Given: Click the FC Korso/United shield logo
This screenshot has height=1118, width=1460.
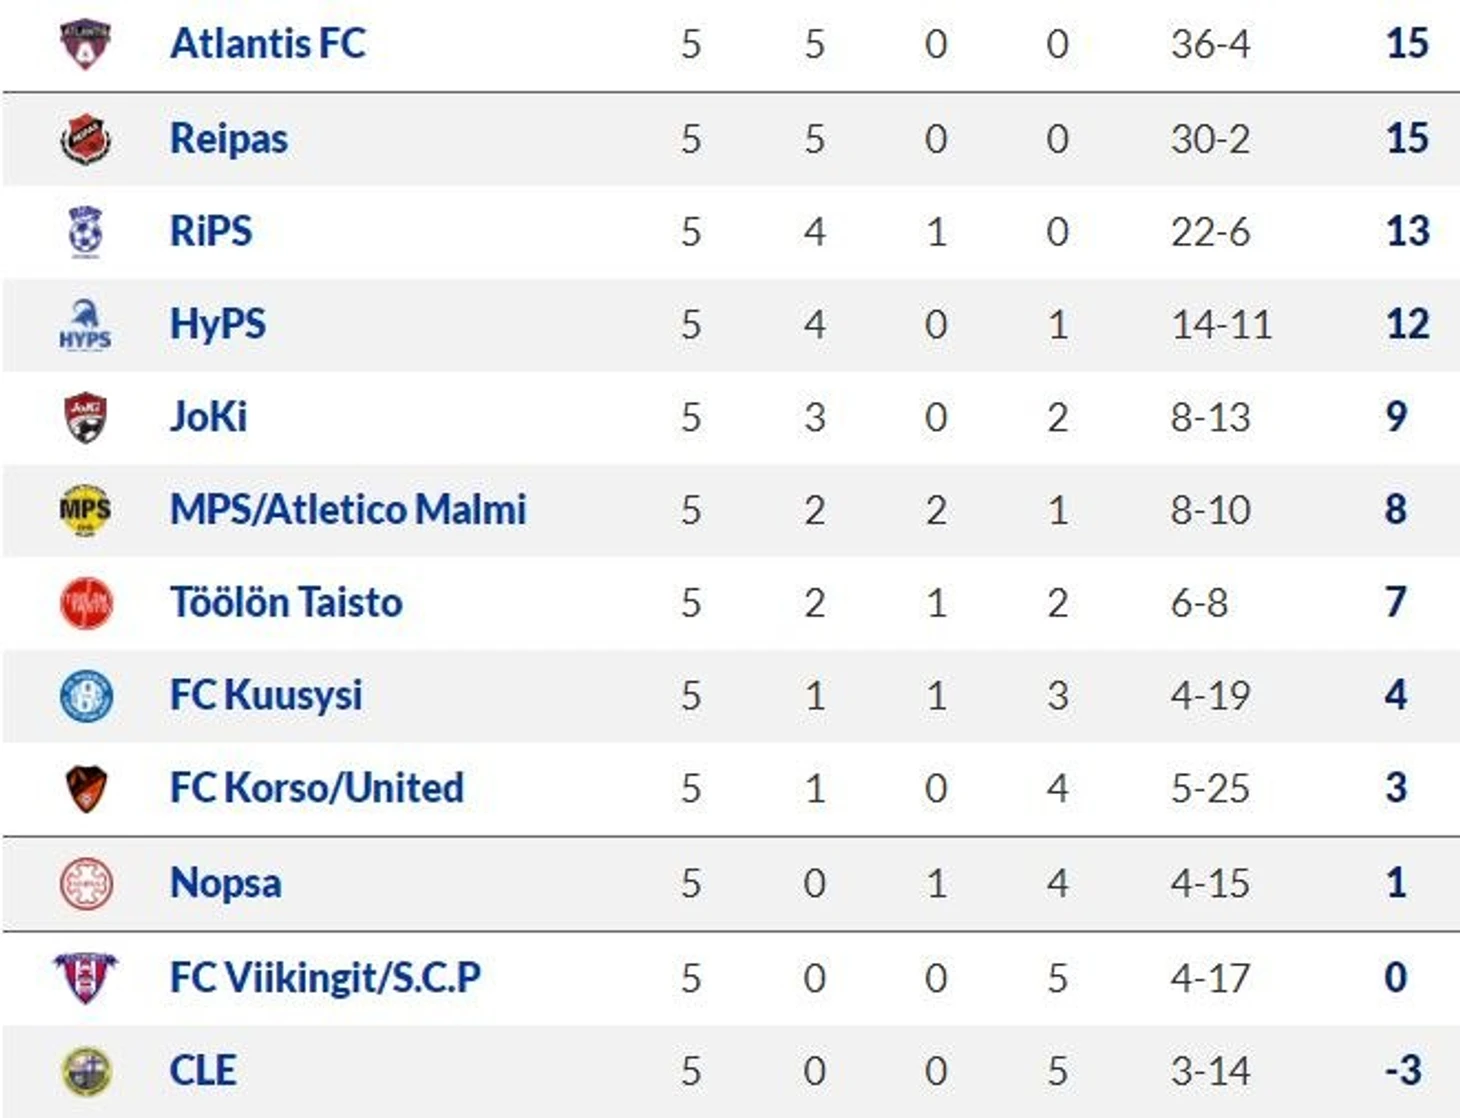Looking at the screenshot, I should [x=85, y=788].
